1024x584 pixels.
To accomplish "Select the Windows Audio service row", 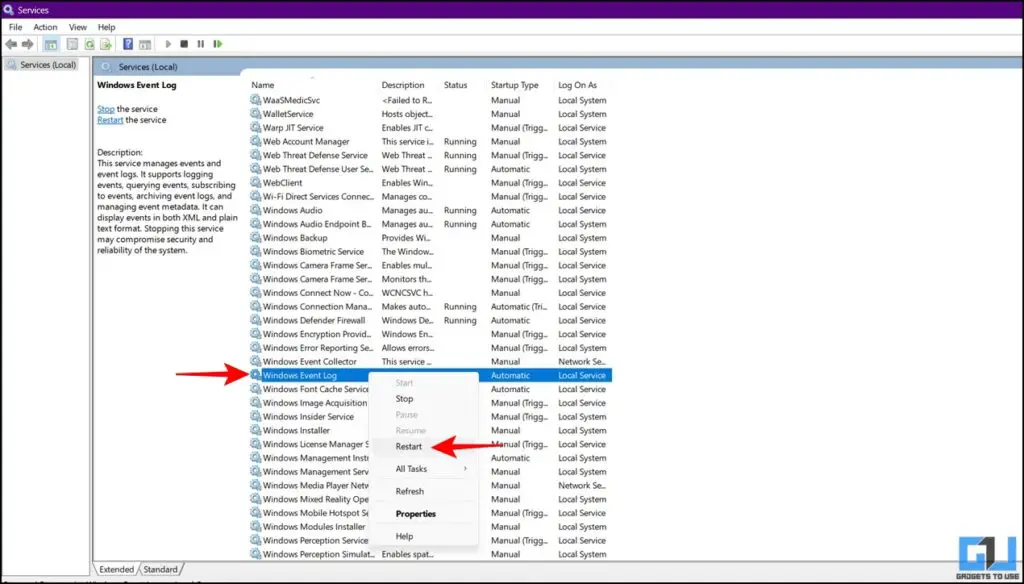I will point(300,210).
